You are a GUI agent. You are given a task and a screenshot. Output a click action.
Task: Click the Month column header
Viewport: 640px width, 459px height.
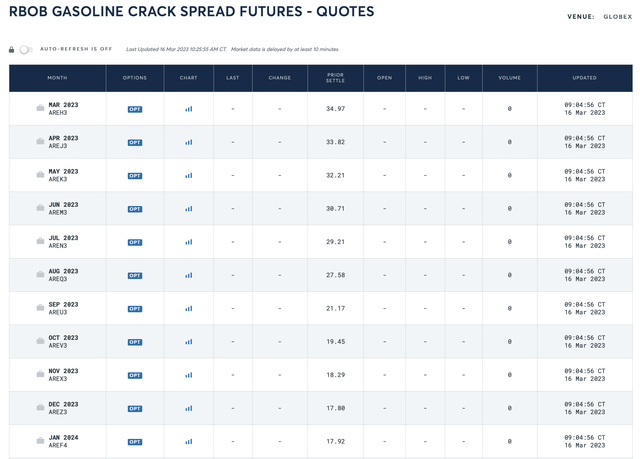click(58, 78)
